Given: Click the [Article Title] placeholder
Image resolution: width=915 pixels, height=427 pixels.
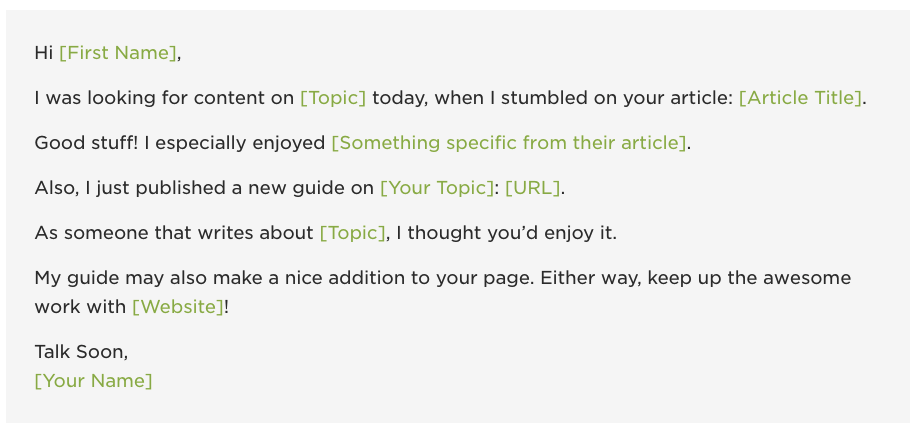Looking at the screenshot, I should 800,98.
